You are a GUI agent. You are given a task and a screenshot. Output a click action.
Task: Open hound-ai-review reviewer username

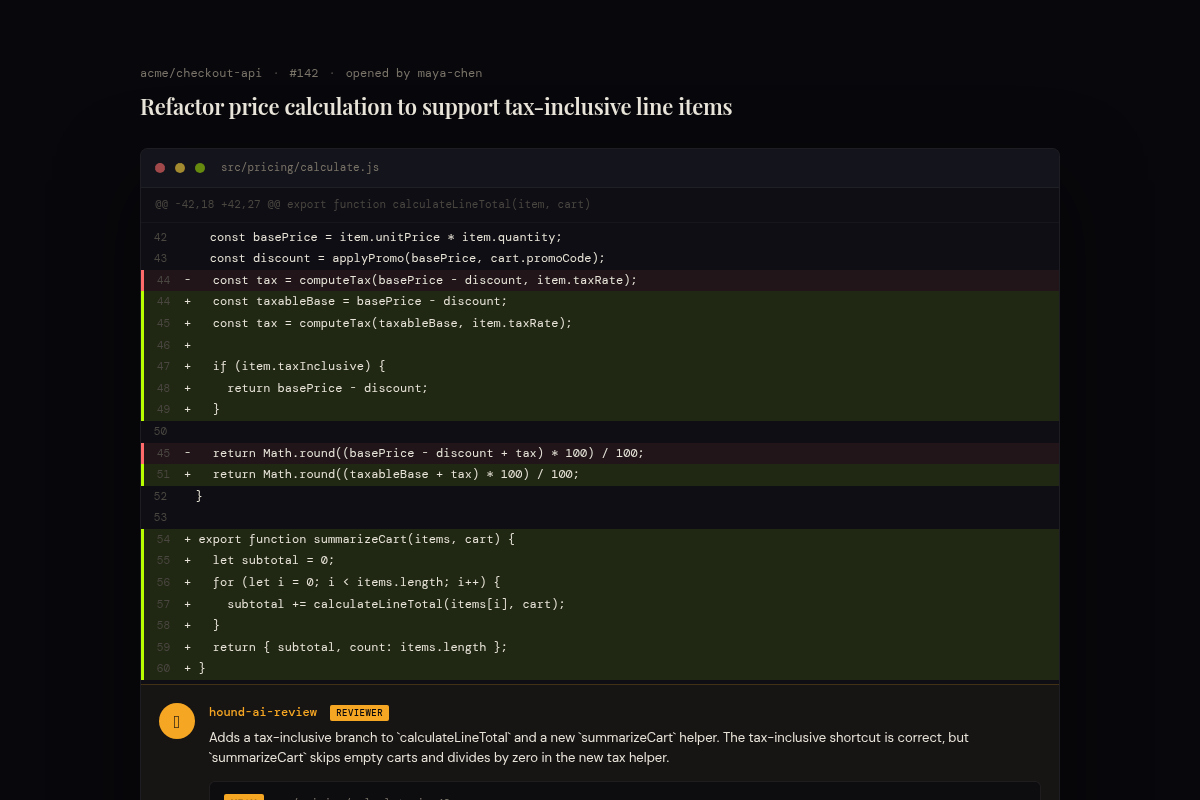pyautogui.click(x=263, y=712)
